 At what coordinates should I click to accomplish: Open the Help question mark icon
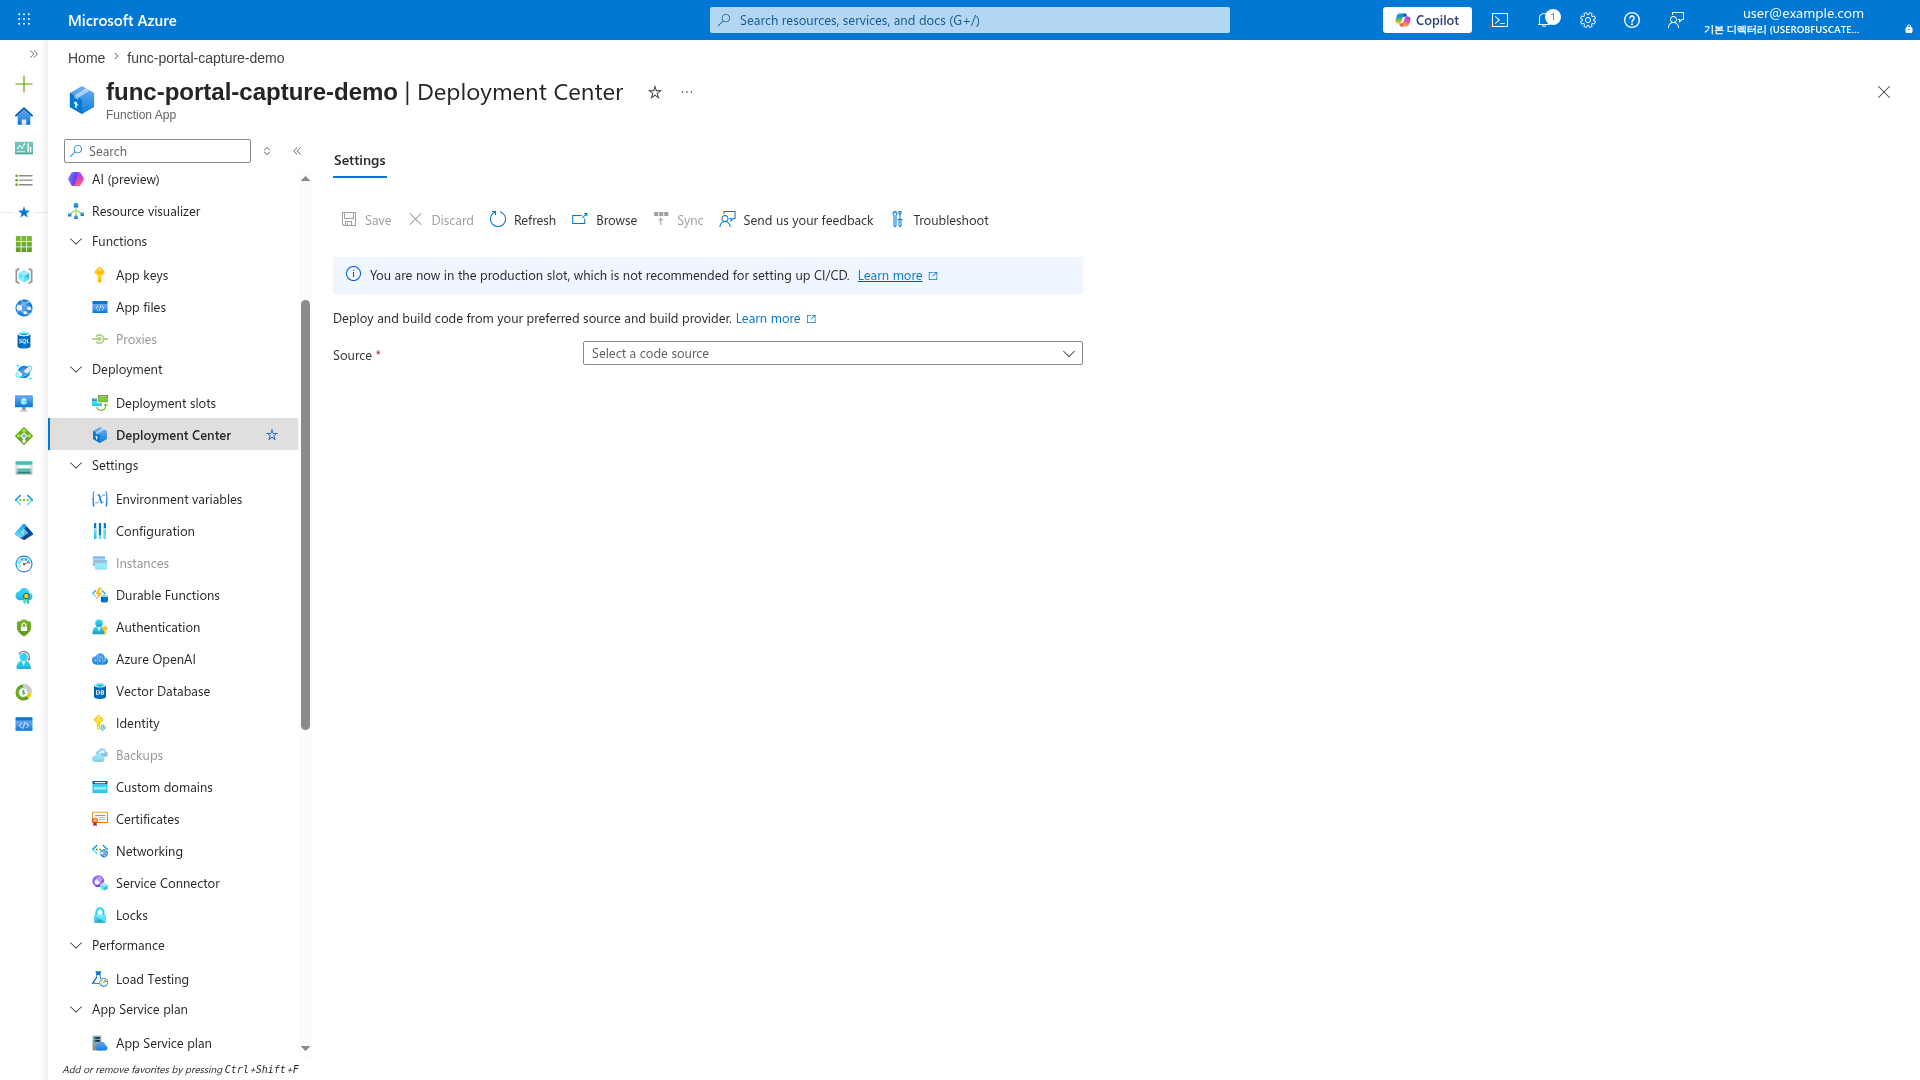click(x=1632, y=20)
